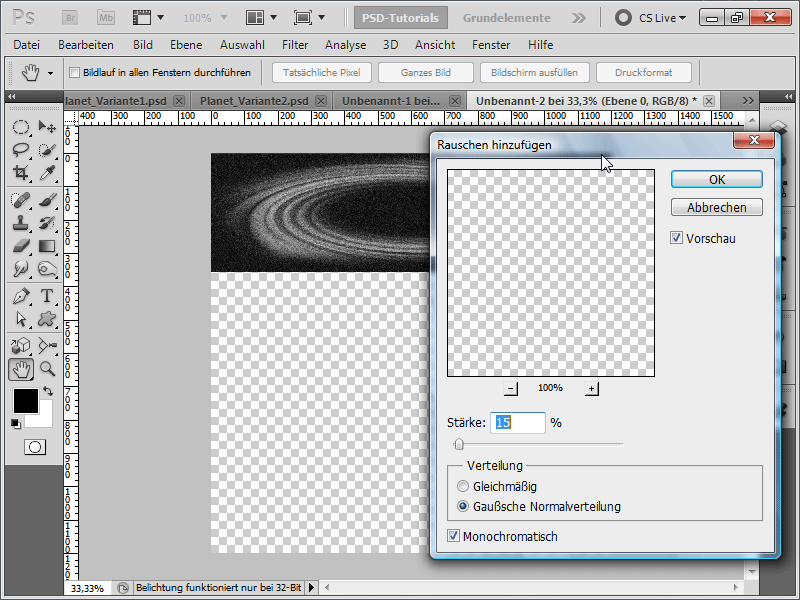This screenshot has width=800, height=600.
Task: Select the 3D Object Rotate tool
Action: [x=20, y=345]
